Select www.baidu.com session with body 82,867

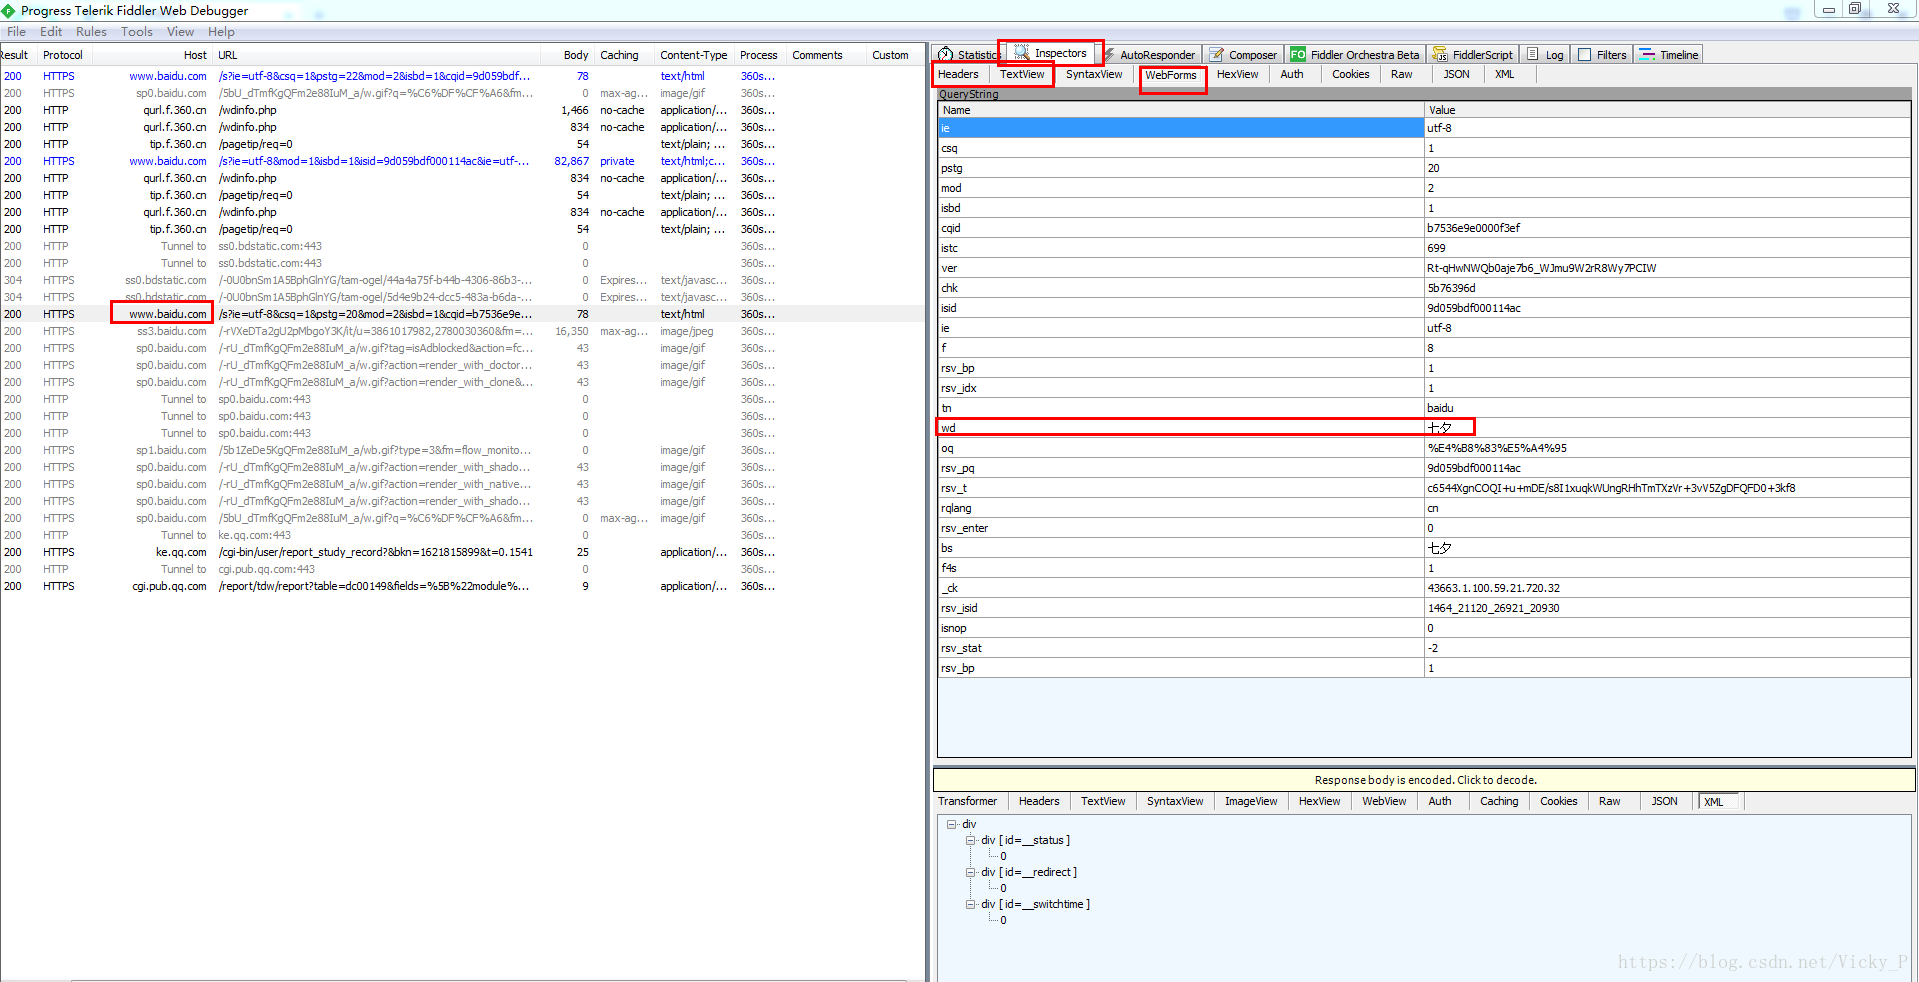(x=462, y=161)
